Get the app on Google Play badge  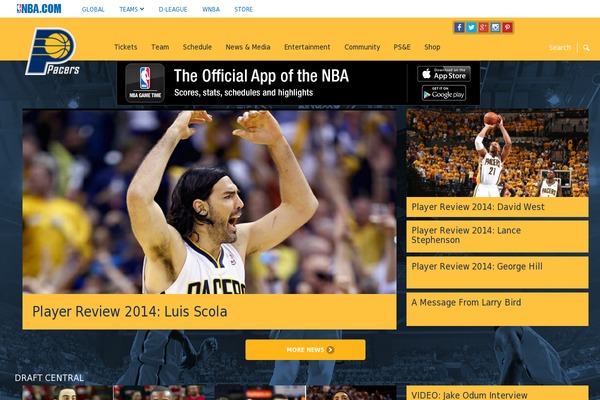pos(444,93)
